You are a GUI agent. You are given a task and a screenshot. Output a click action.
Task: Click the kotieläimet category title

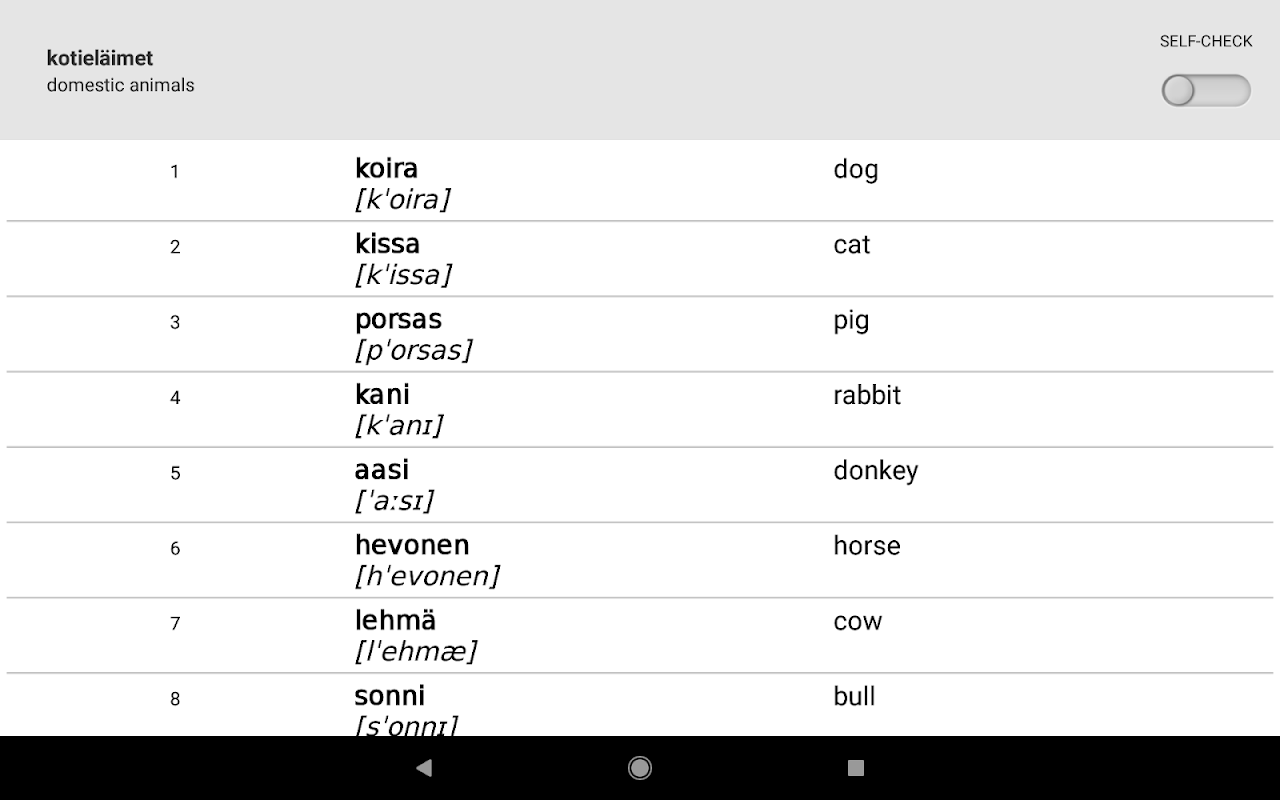[100, 58]
